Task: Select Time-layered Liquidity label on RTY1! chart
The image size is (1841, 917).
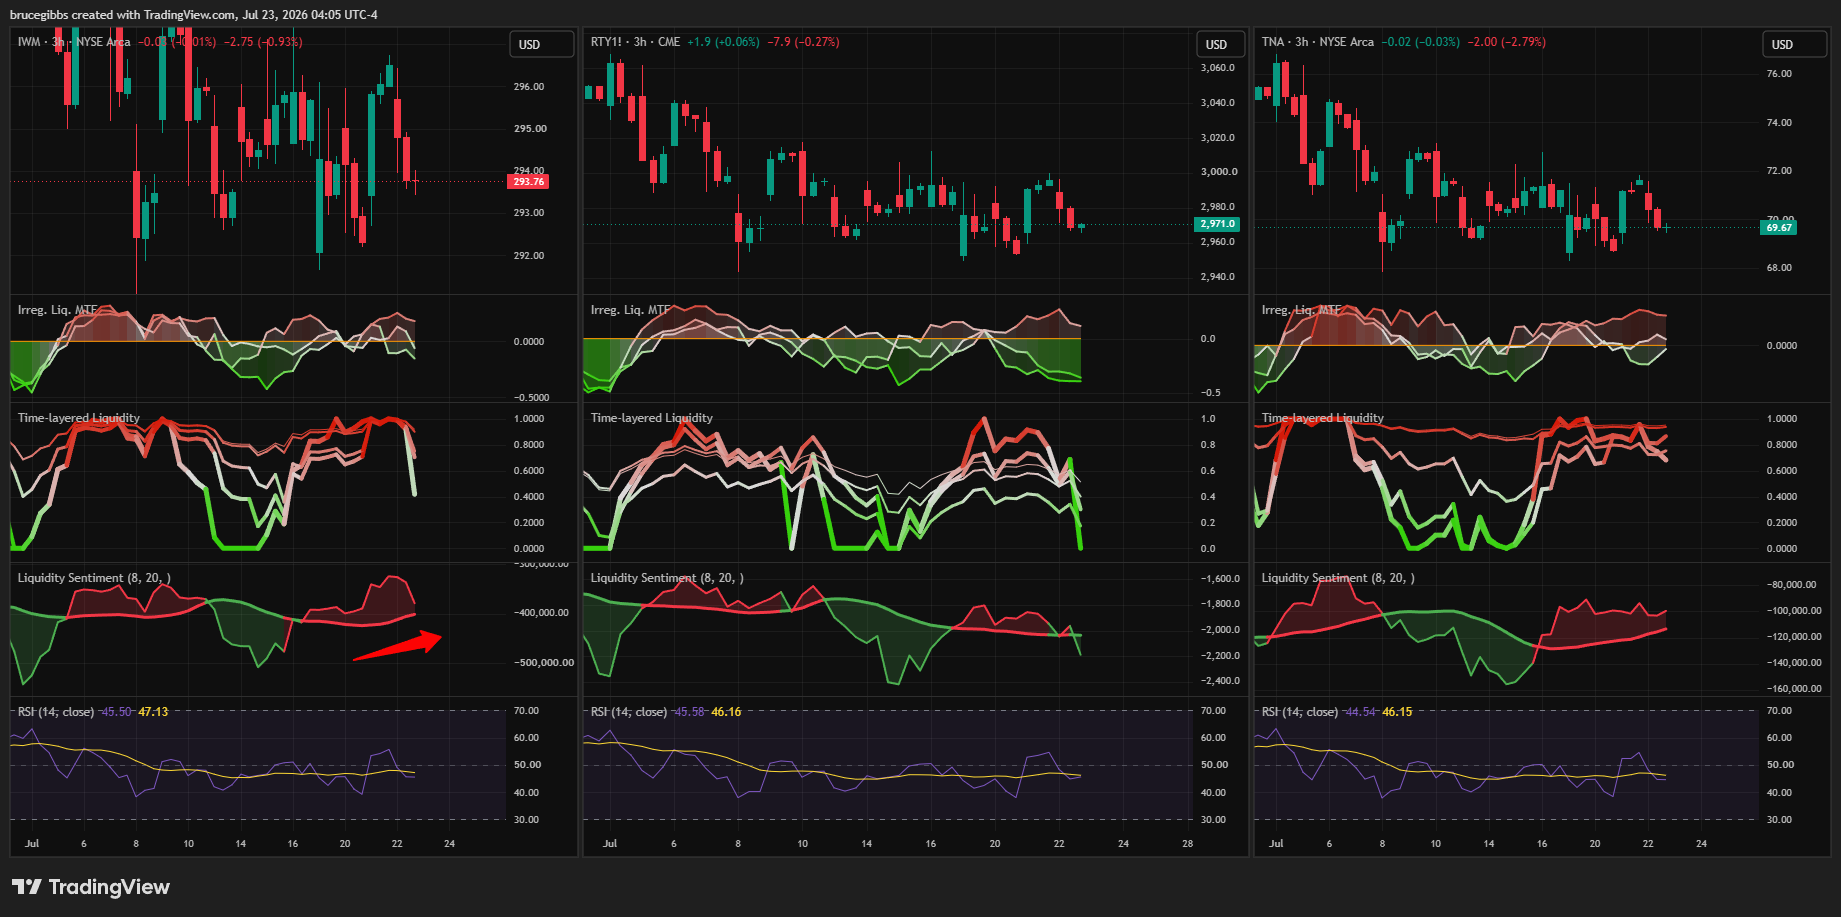Action: [x=651, y=418]
